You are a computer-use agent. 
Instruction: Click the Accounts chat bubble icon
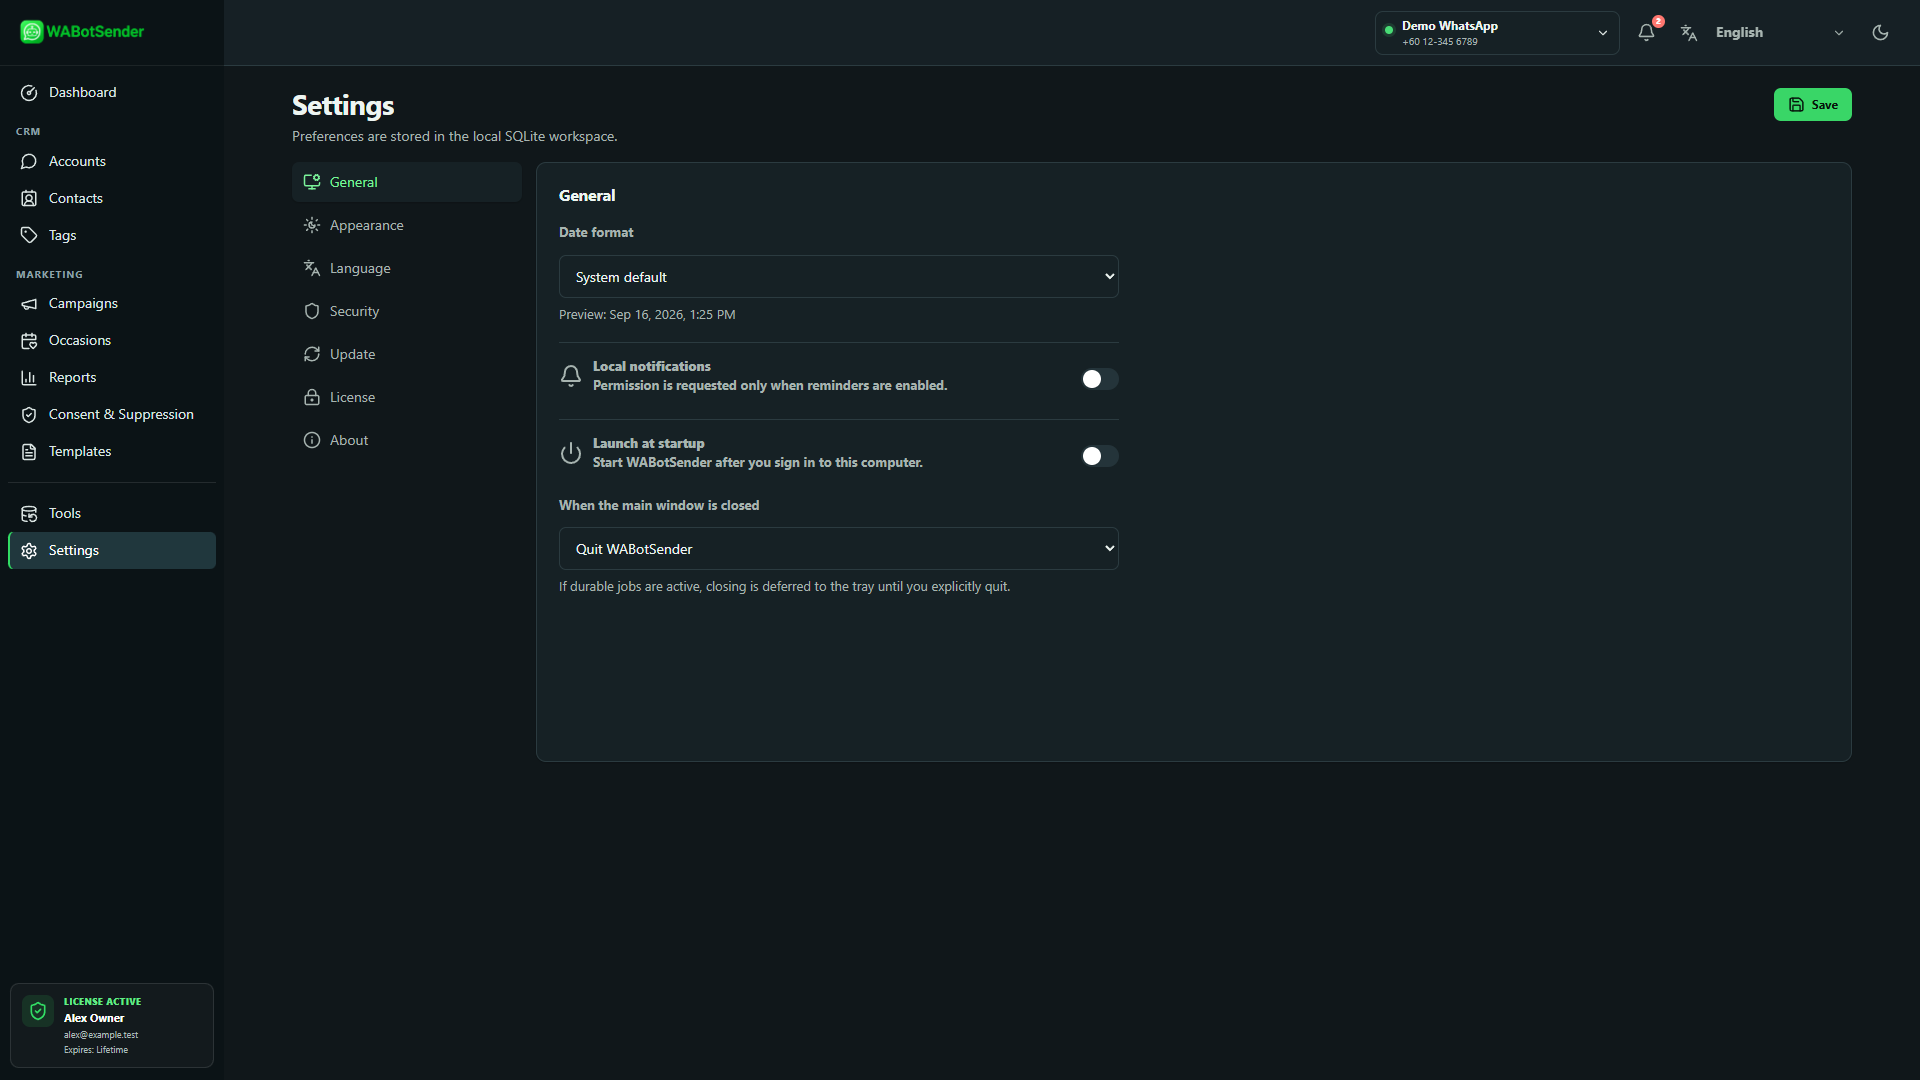point(29,161)
